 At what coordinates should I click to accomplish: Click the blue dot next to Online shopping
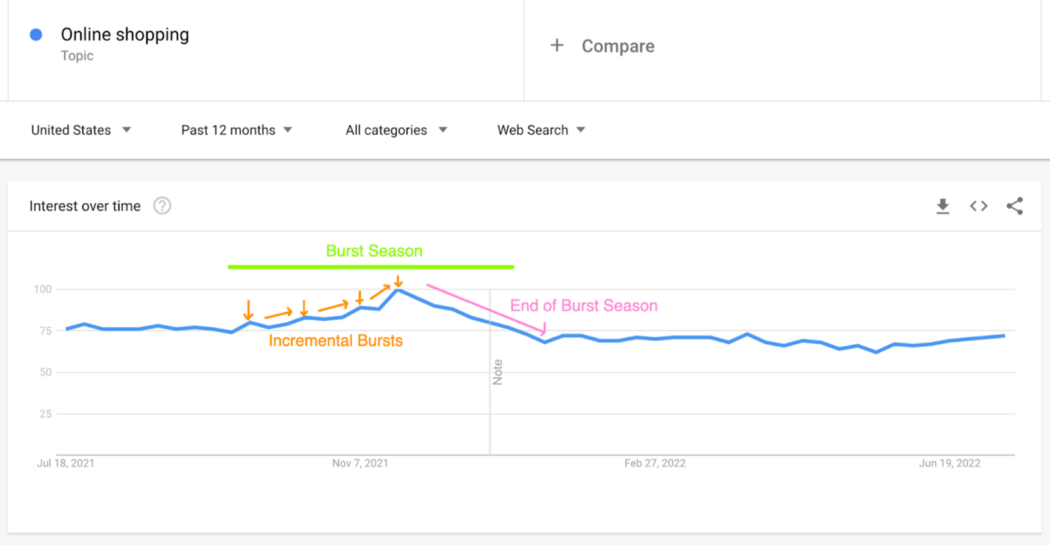tap(36, 35)
